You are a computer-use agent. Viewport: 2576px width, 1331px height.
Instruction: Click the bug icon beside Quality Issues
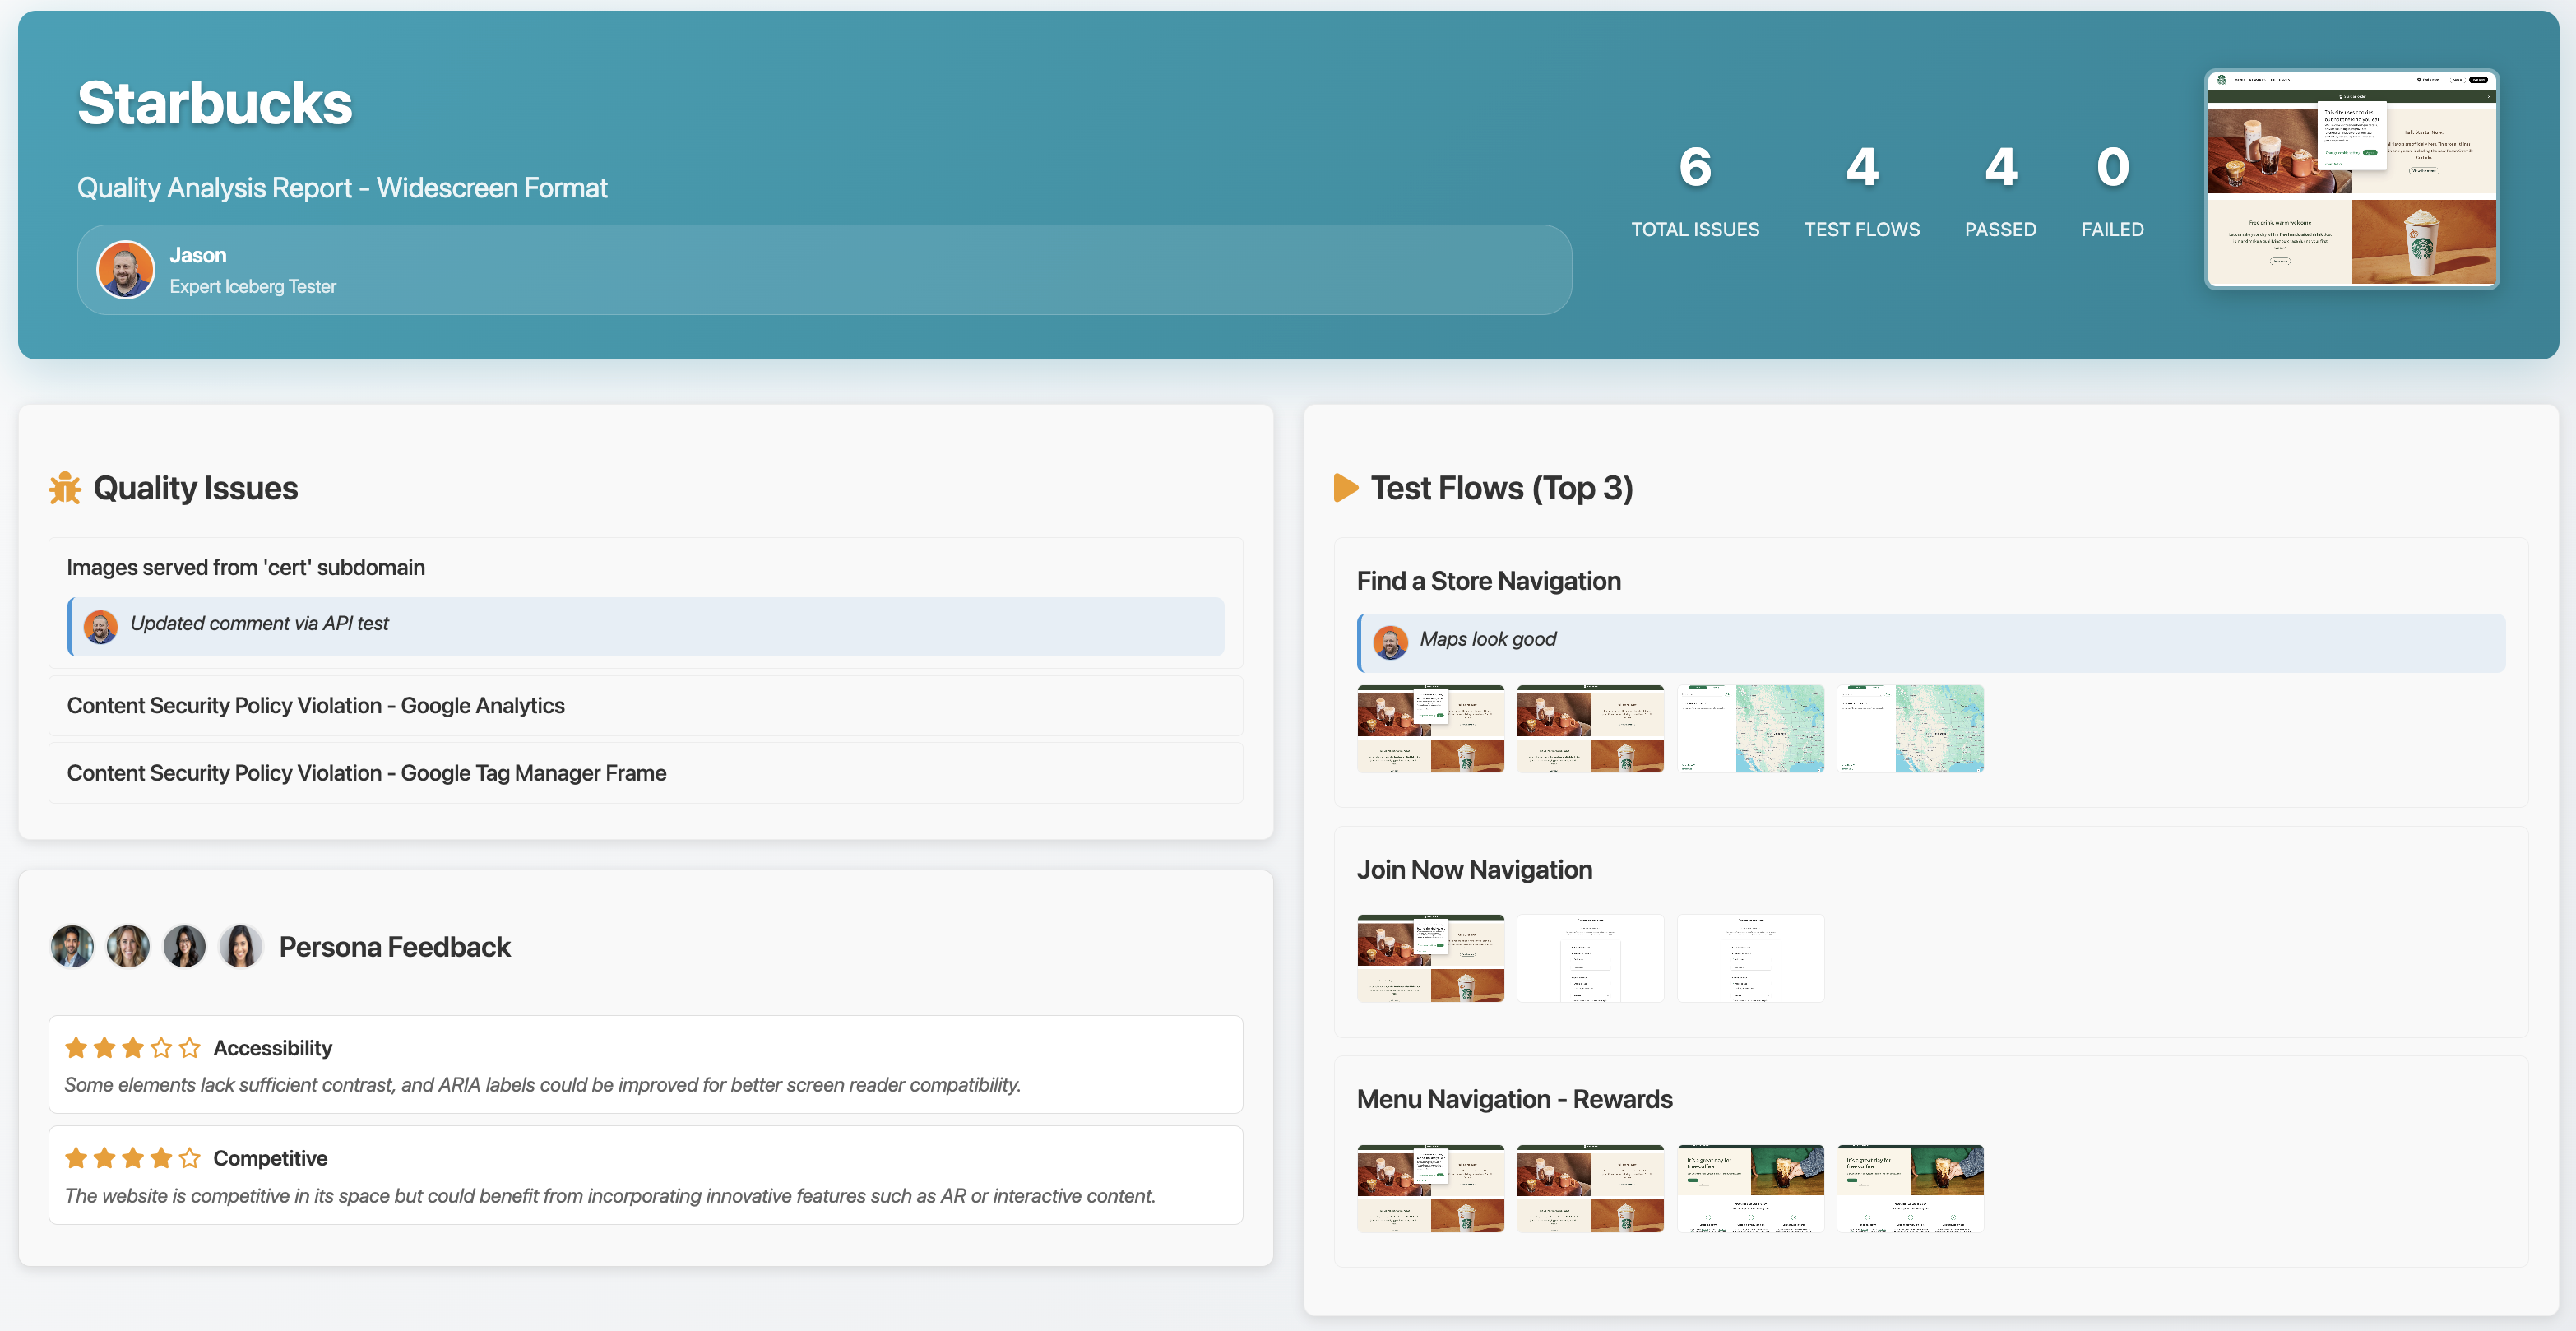click(63, 488)
